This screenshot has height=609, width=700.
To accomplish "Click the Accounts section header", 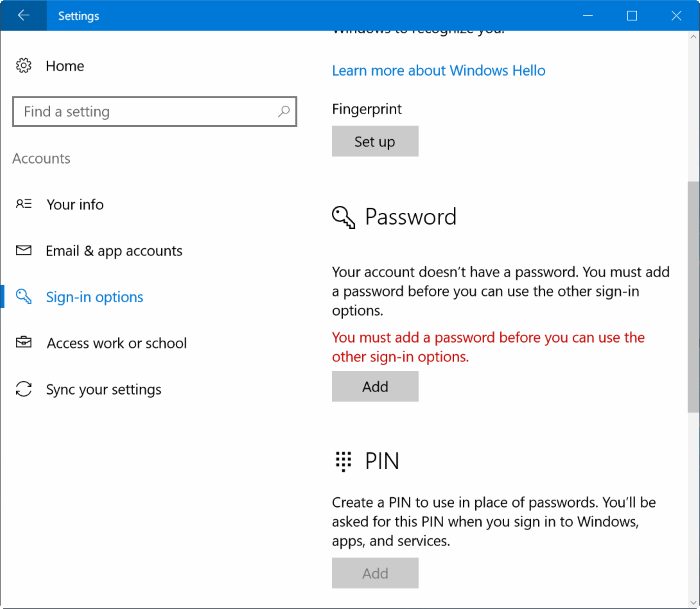I will coord(41,159).
